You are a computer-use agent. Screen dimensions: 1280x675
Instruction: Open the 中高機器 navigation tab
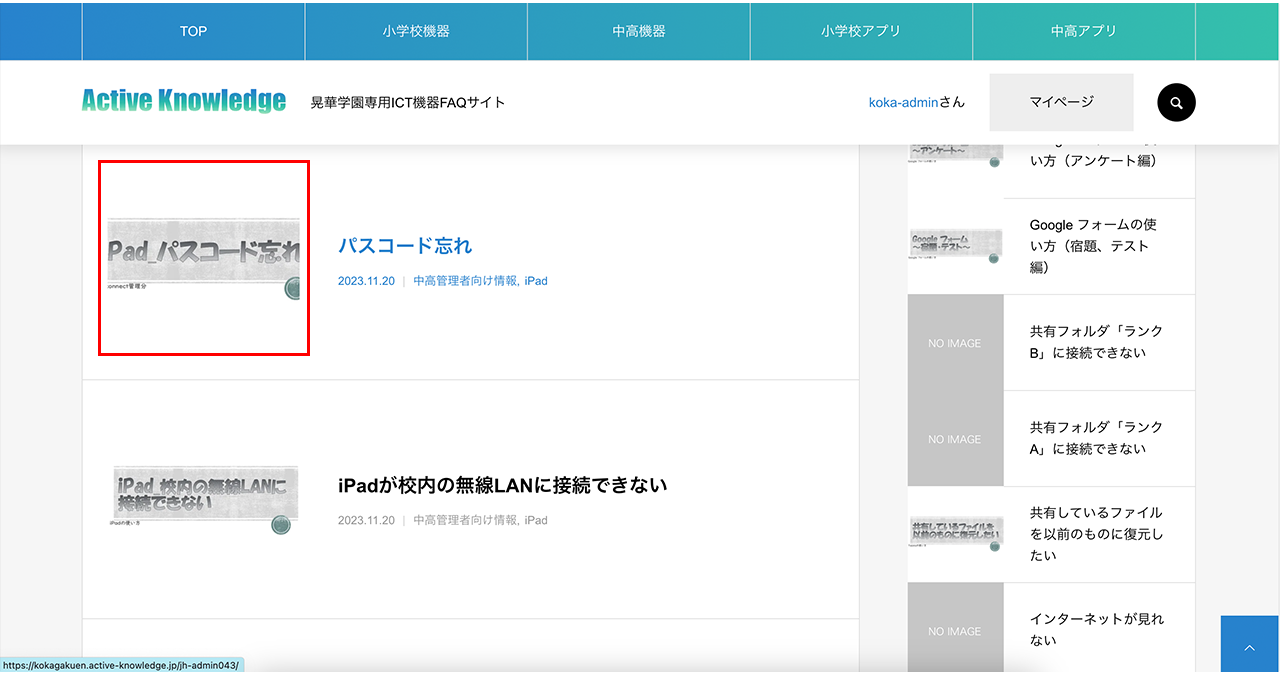point(639,31)
